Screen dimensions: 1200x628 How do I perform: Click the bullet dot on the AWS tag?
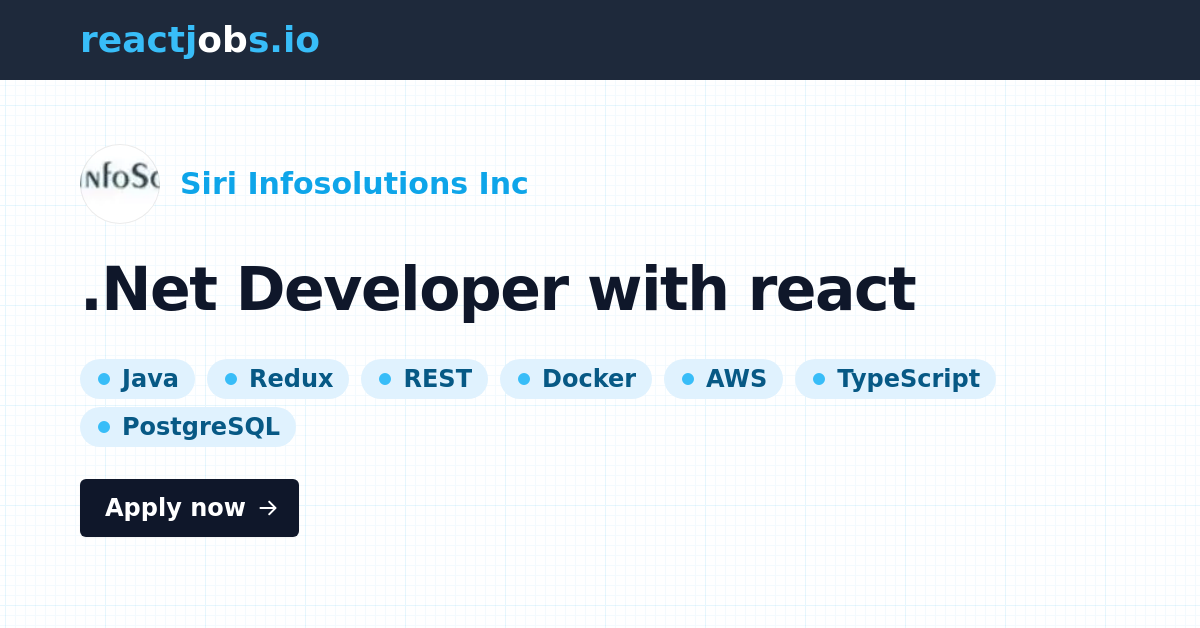[688, 379]
